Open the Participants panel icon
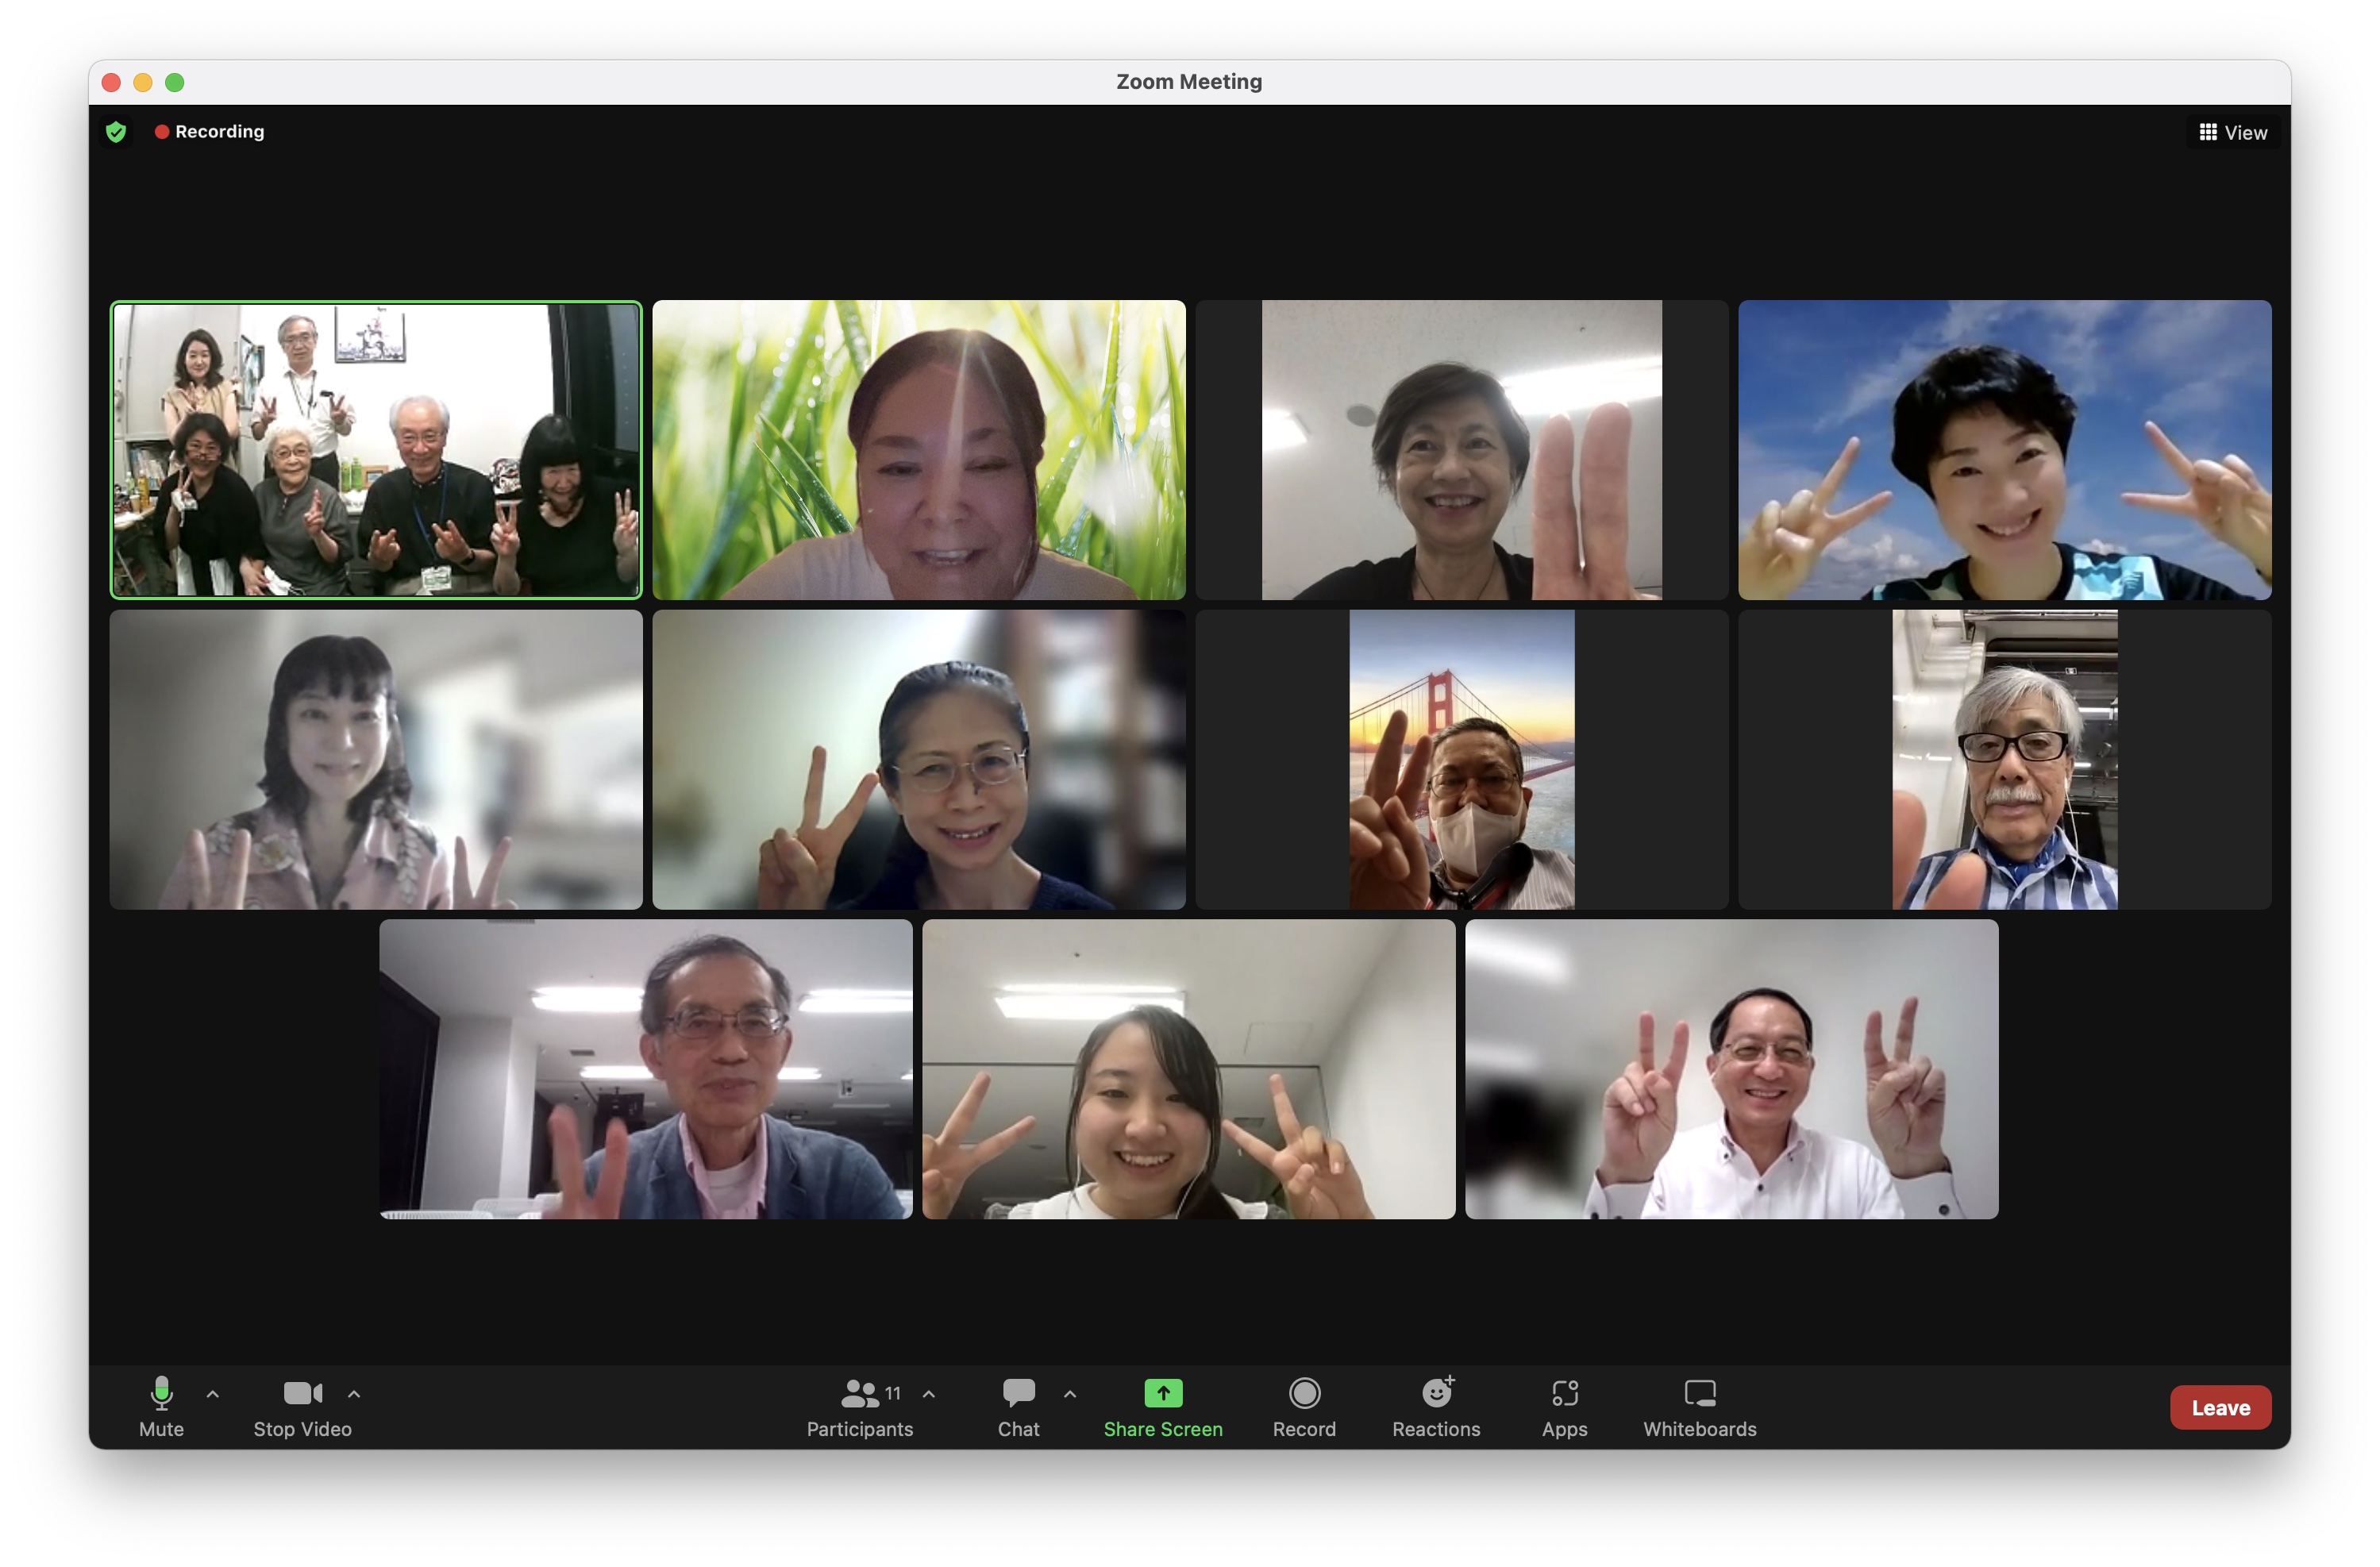 pyautogui.click(x=860, y=1393)
